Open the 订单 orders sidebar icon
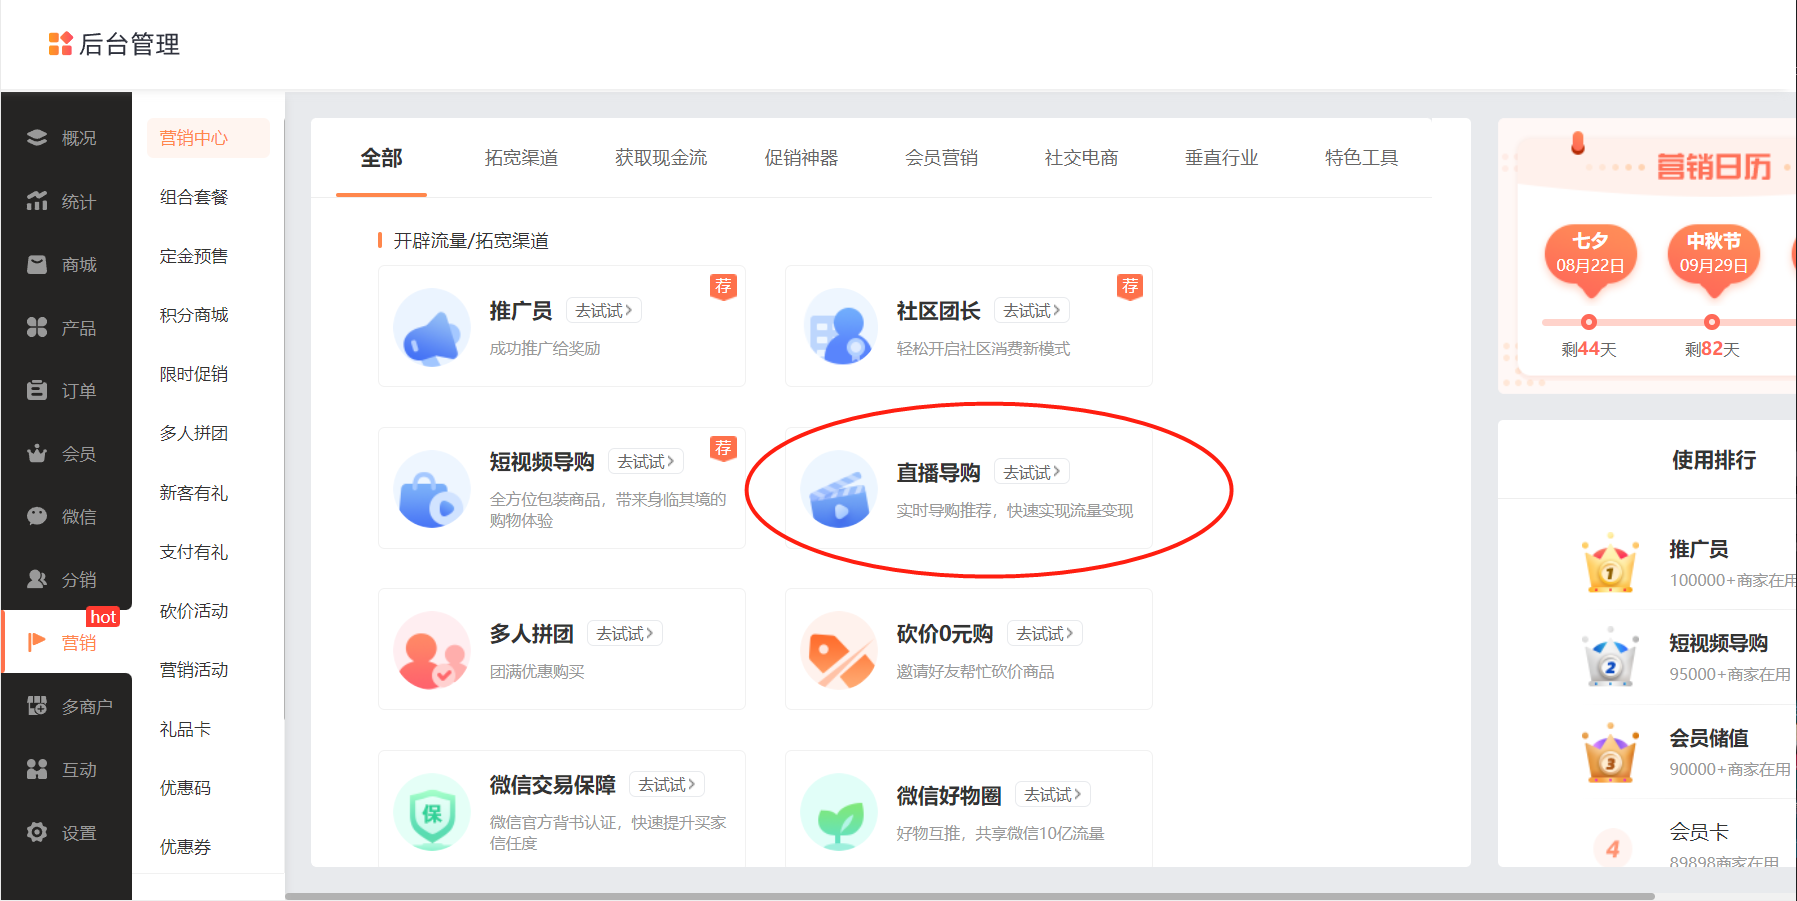The width and height of the screenshot is (1797, 901). click(x=37, y=390)
